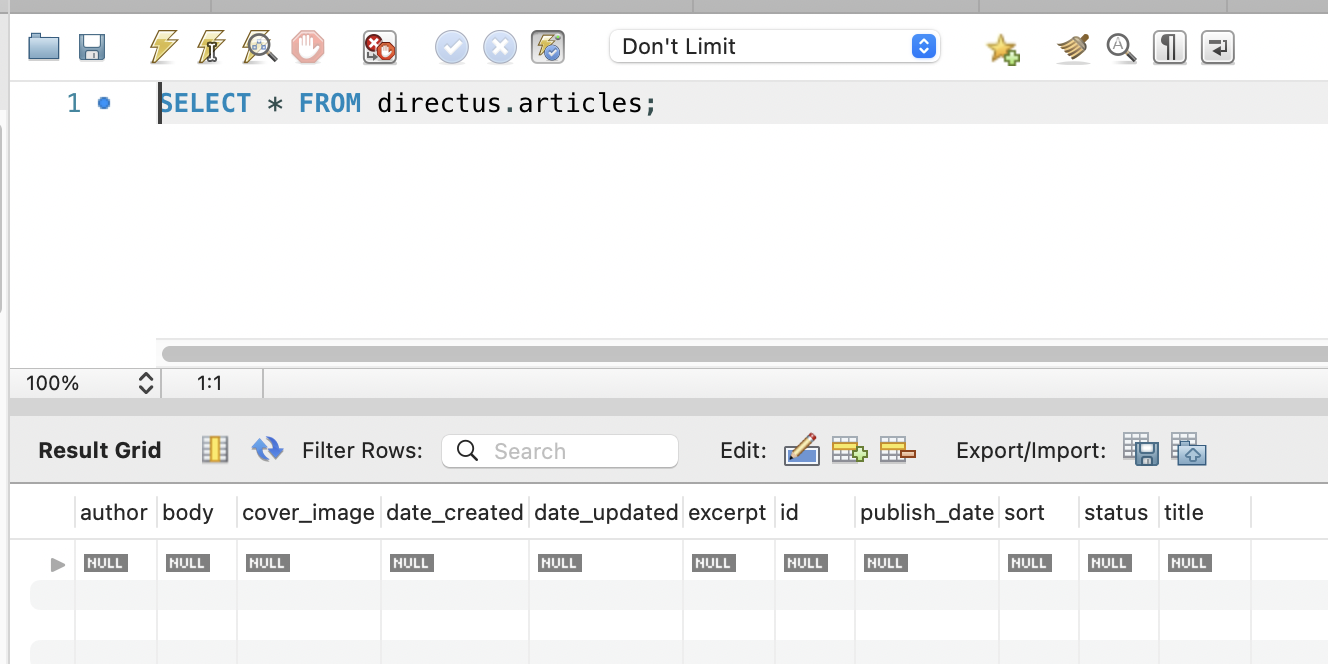Save the query as a snippet
This screenshot has width=1328, height=664.
[x=1002, y=46]
